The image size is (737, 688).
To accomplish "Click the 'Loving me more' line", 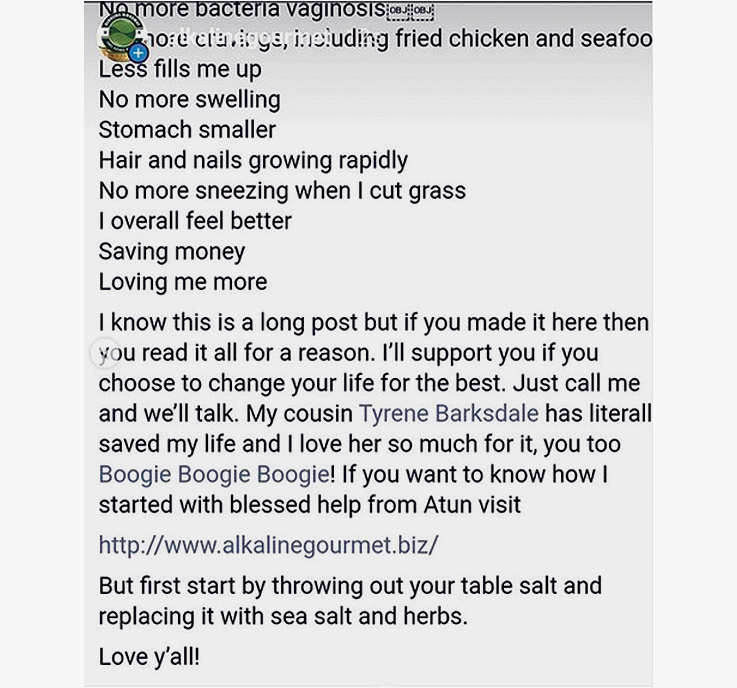I will pos(182,282).
